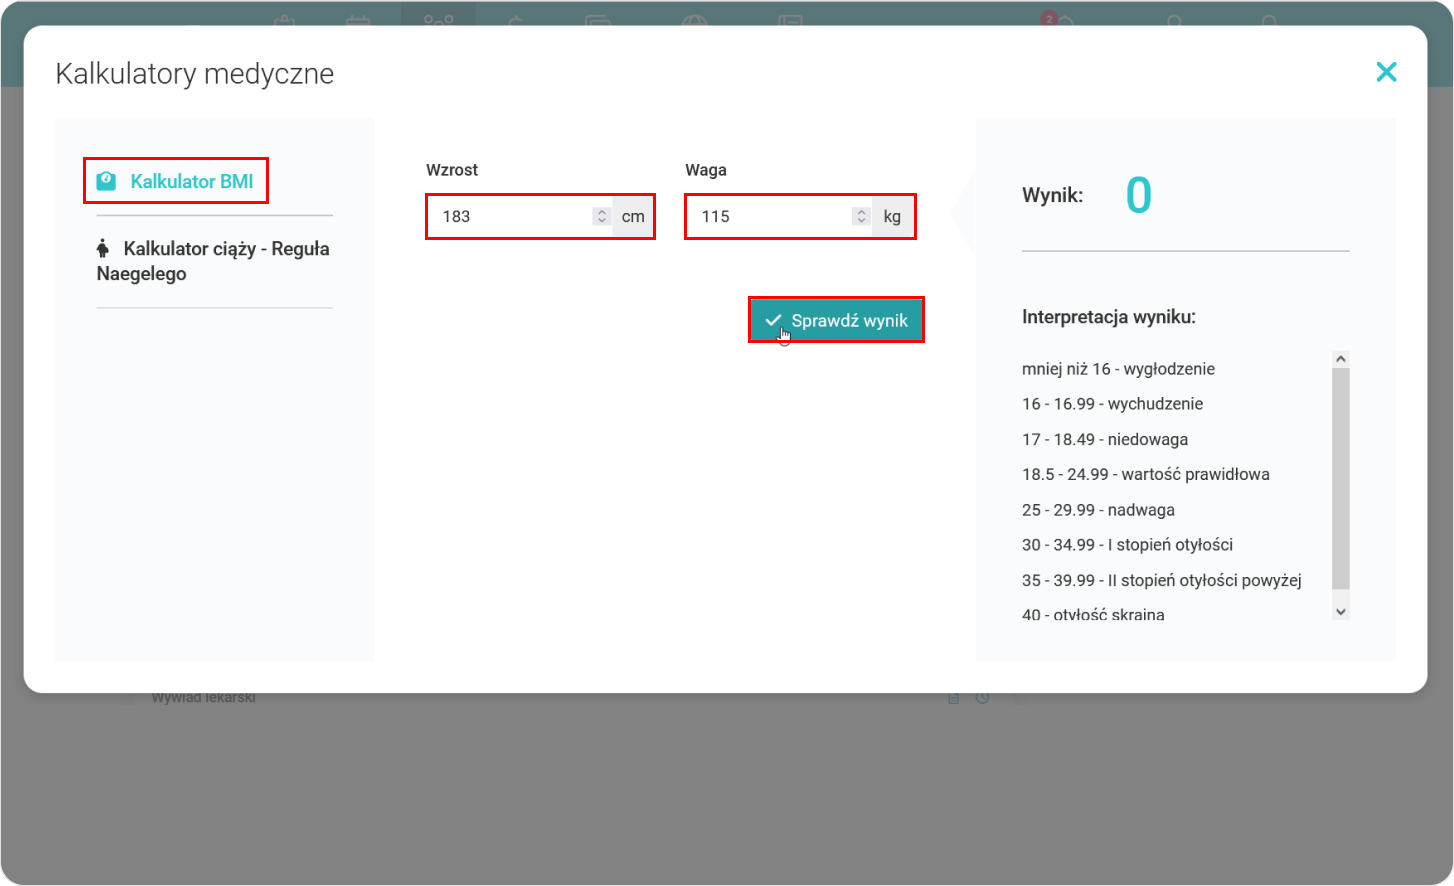
Task: Click '30 - 34.99 - I stopień otyłości'
Action: 1127,545
